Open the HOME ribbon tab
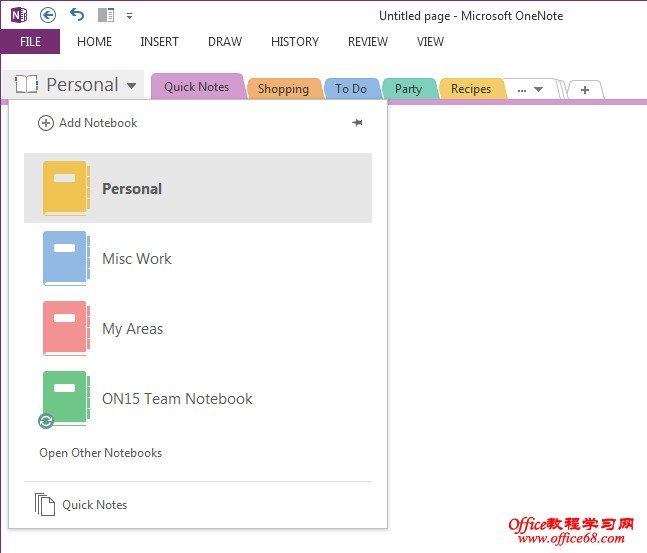 pyautogui.click(x=94, y=42)
